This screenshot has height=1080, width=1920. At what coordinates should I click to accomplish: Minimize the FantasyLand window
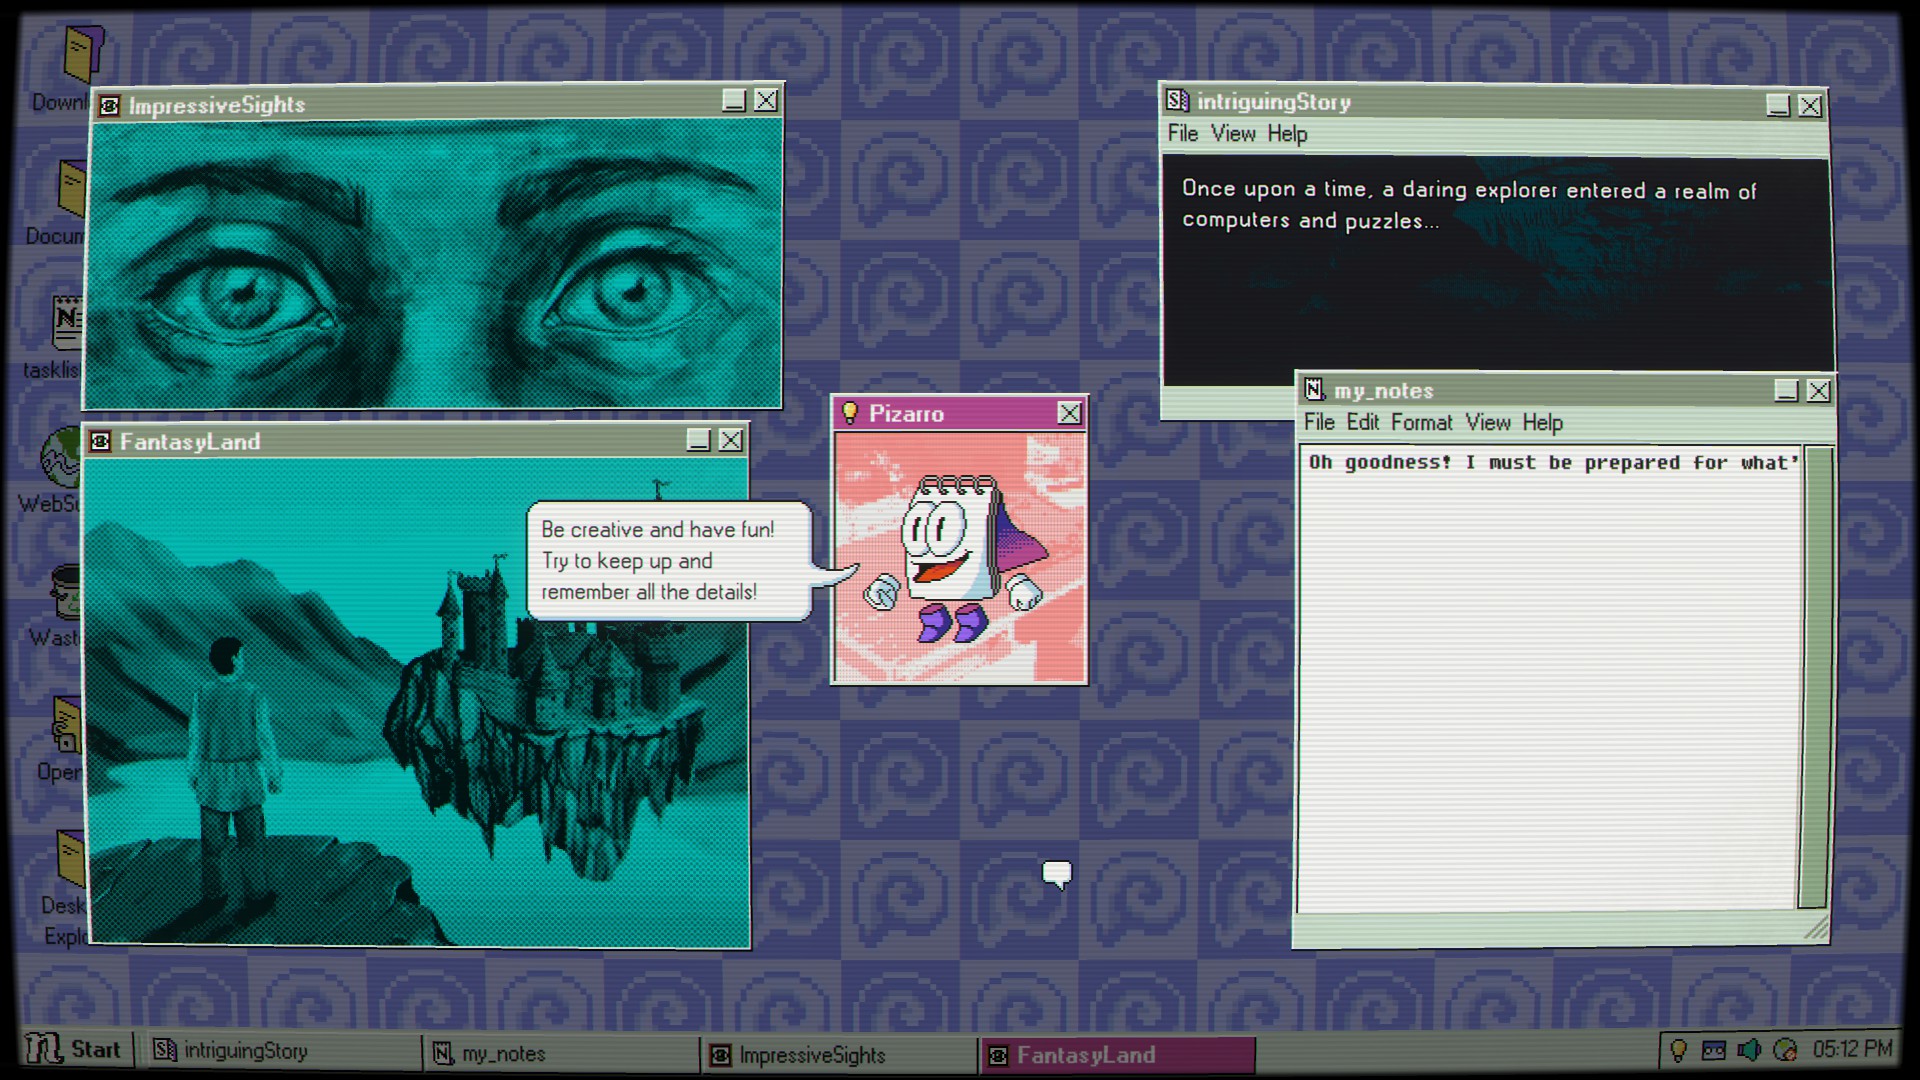pyautogui.click(x=699, y=440)
